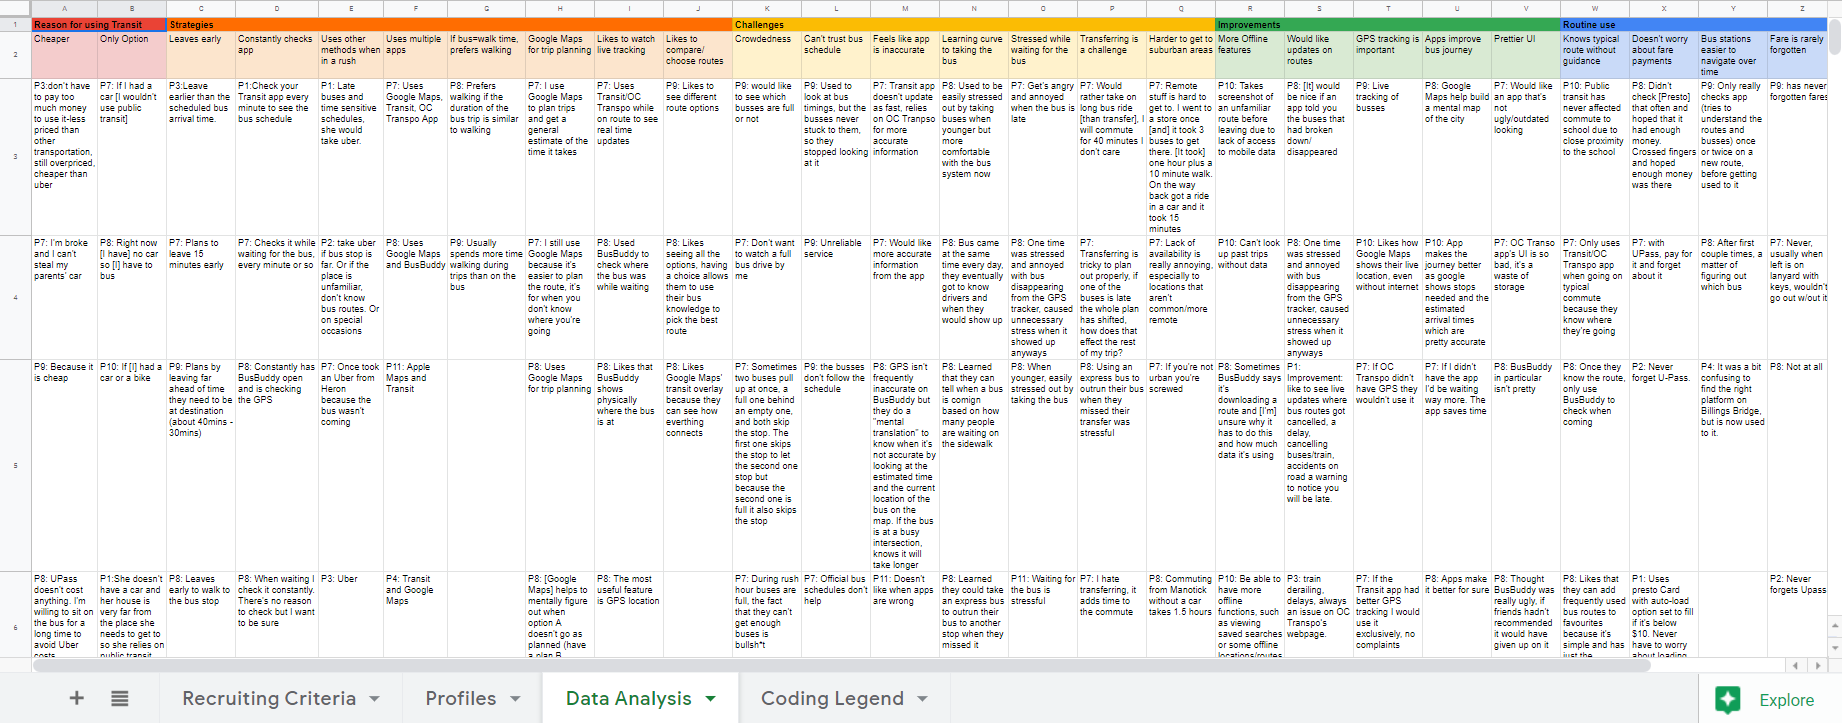Select row 4 header

(x=15, y=297)
